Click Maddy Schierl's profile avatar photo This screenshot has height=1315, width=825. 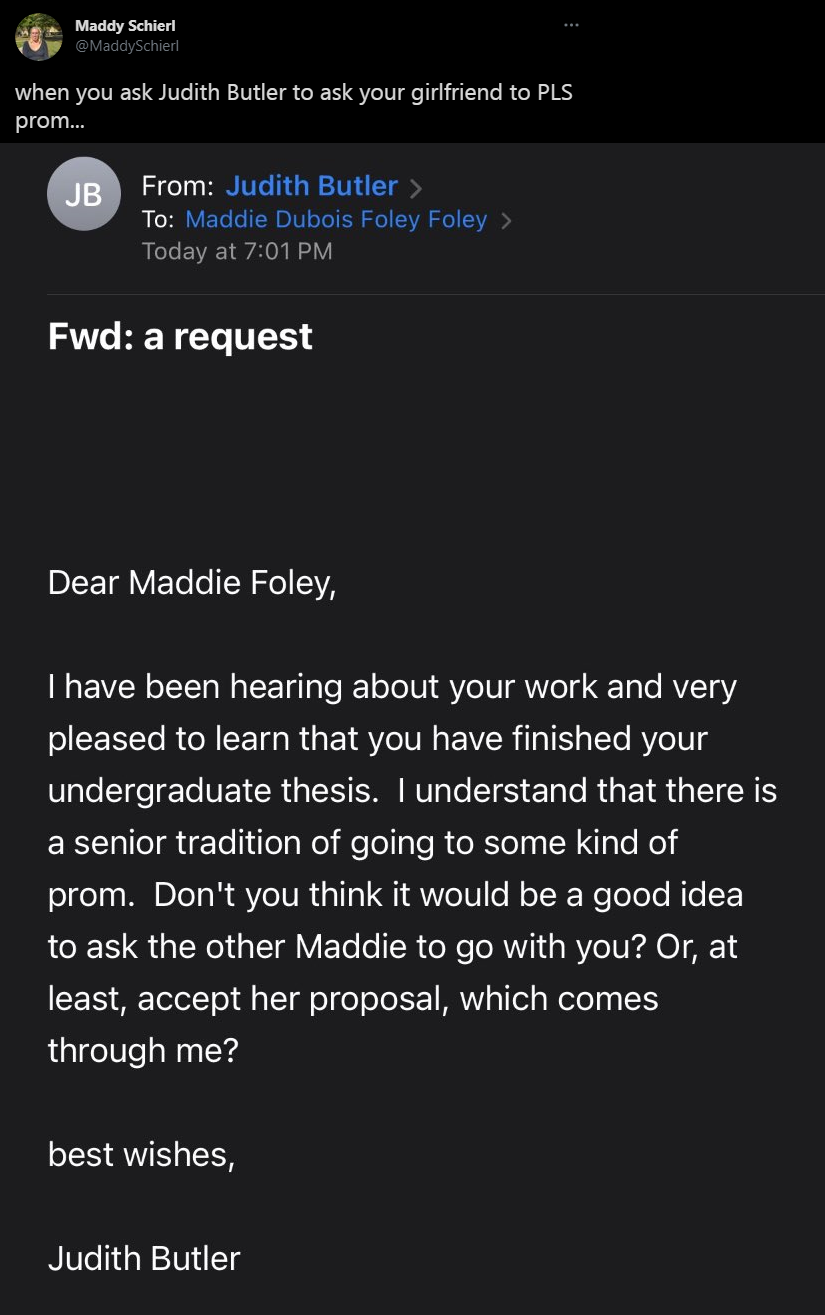pyautogui.click(x=39, y=36)
